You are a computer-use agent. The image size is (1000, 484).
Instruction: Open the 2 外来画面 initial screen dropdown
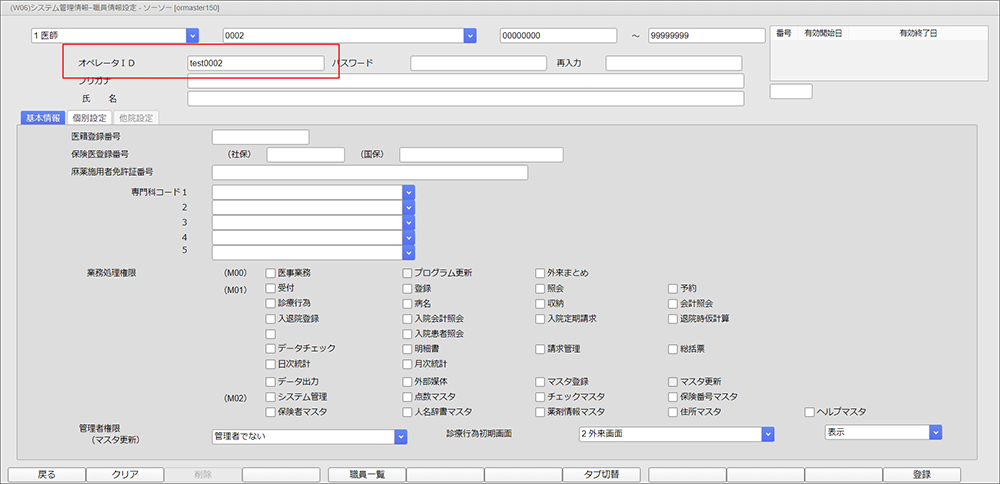point(769,435)
